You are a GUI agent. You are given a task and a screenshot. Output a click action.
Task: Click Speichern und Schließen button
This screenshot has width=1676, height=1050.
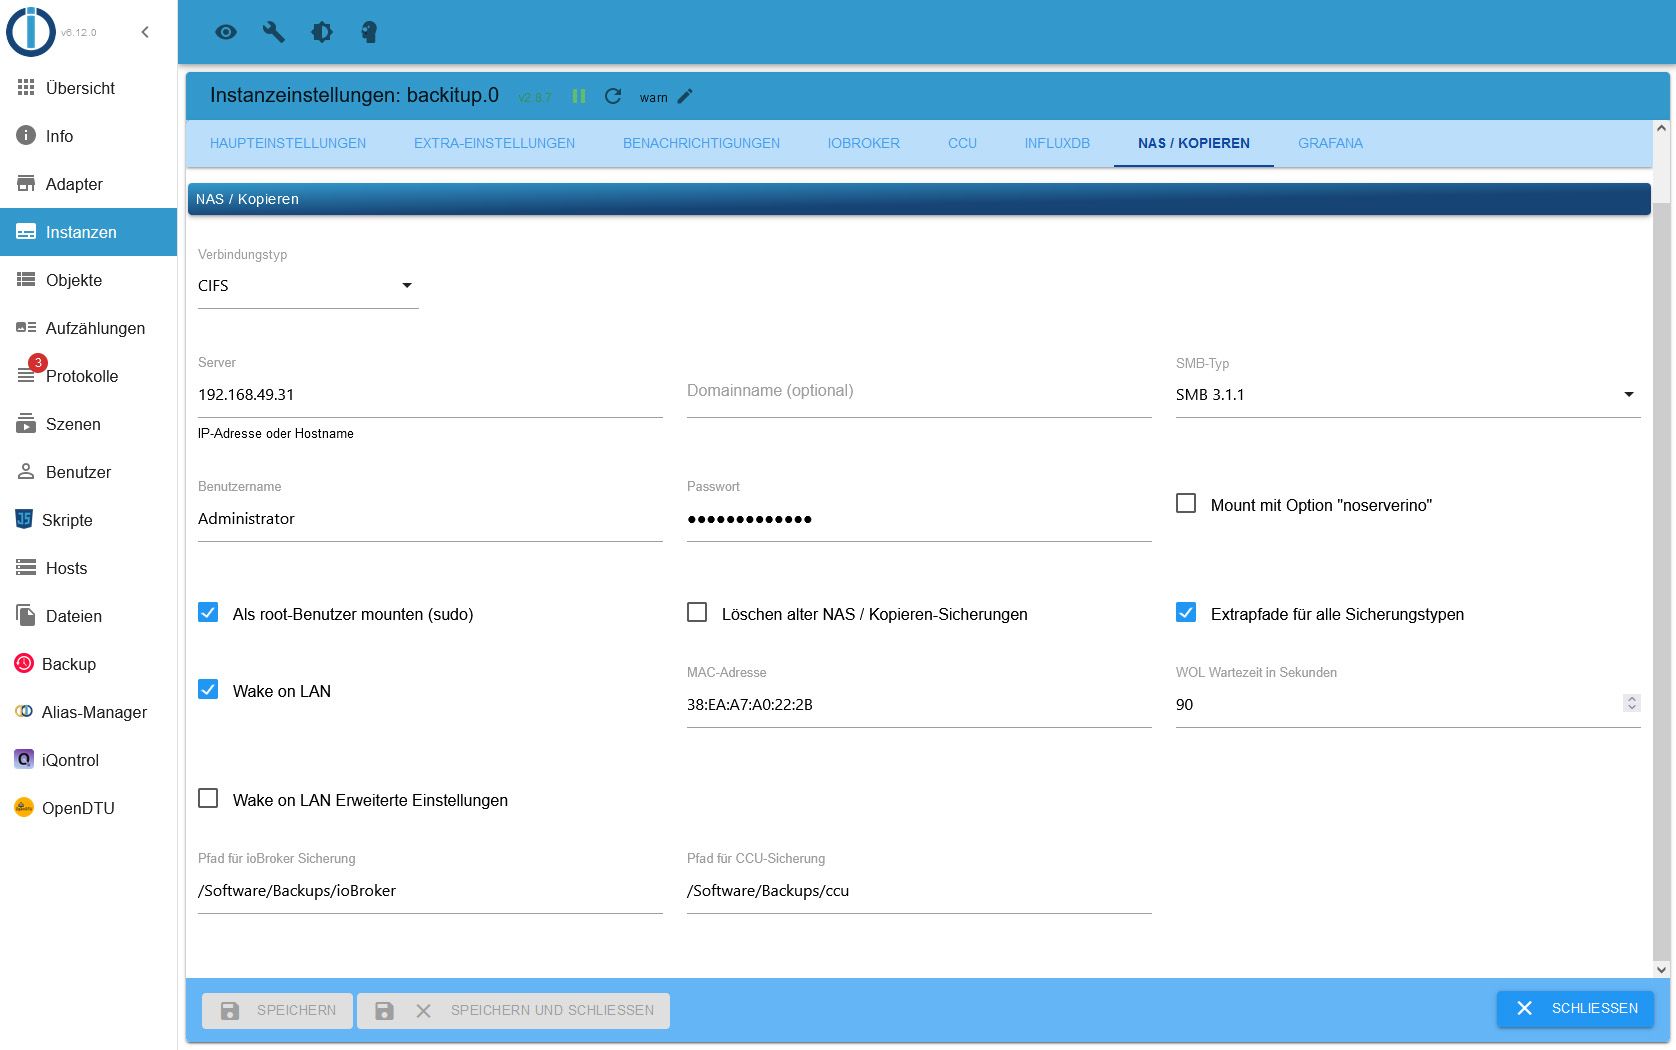514,1010
